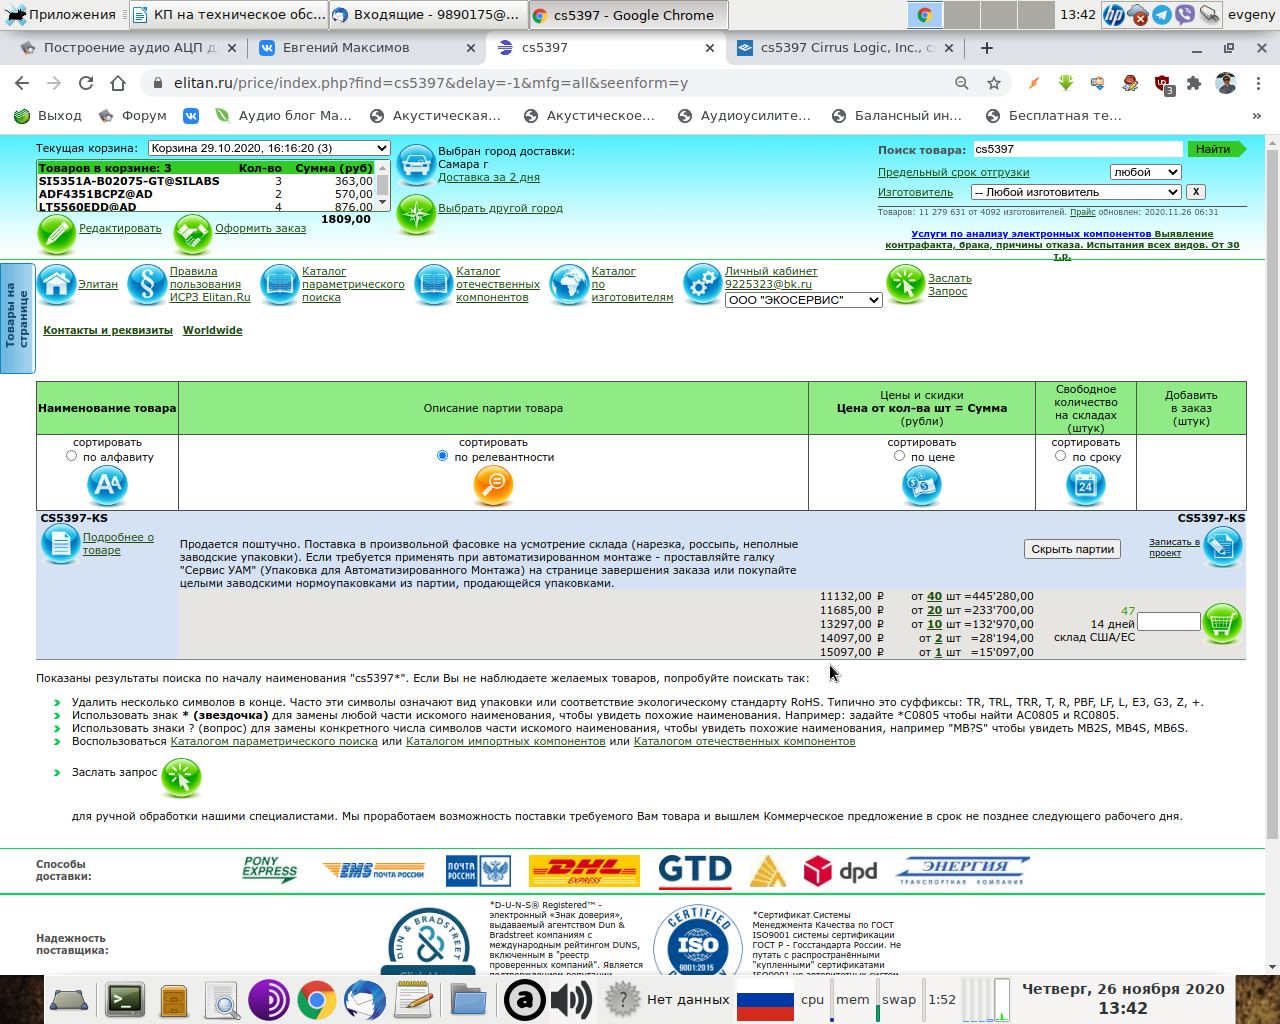Open the Thunderbird mail icon in the taskbar
The image size is (1280, 1024).
pyautogui.click(x=365, y=999)
